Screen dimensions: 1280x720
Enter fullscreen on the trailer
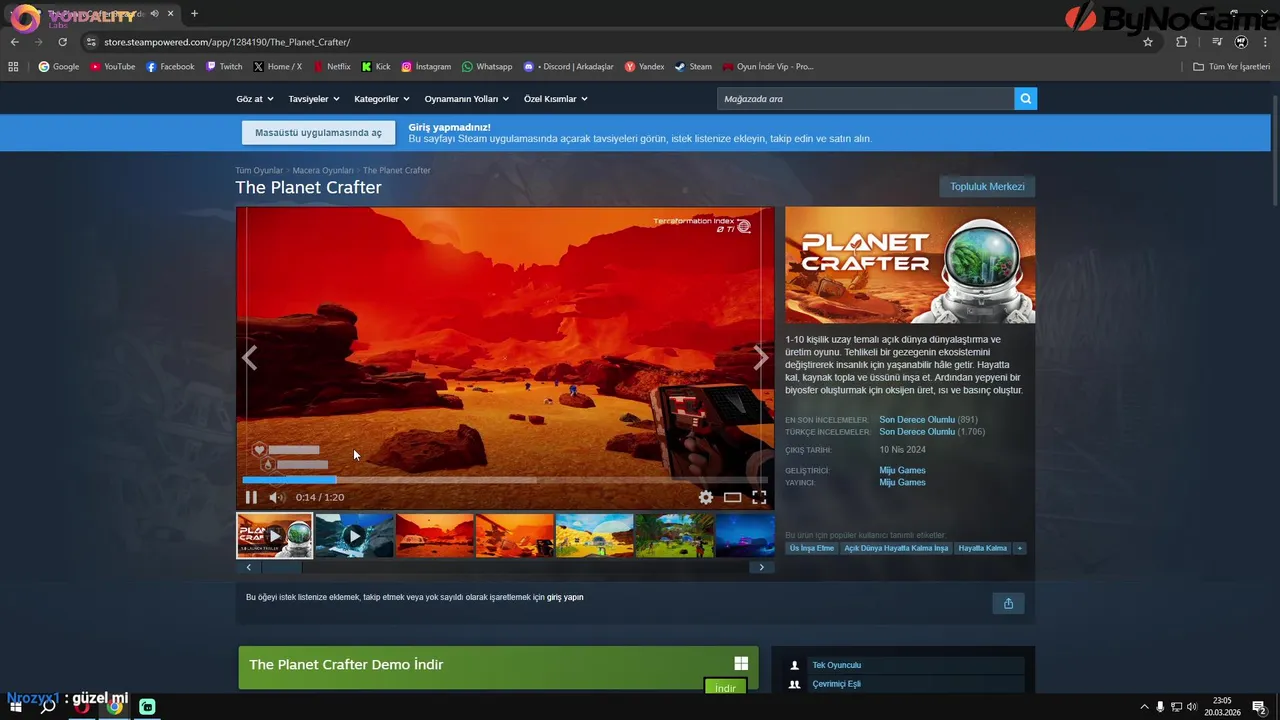(x=759, y=497)
